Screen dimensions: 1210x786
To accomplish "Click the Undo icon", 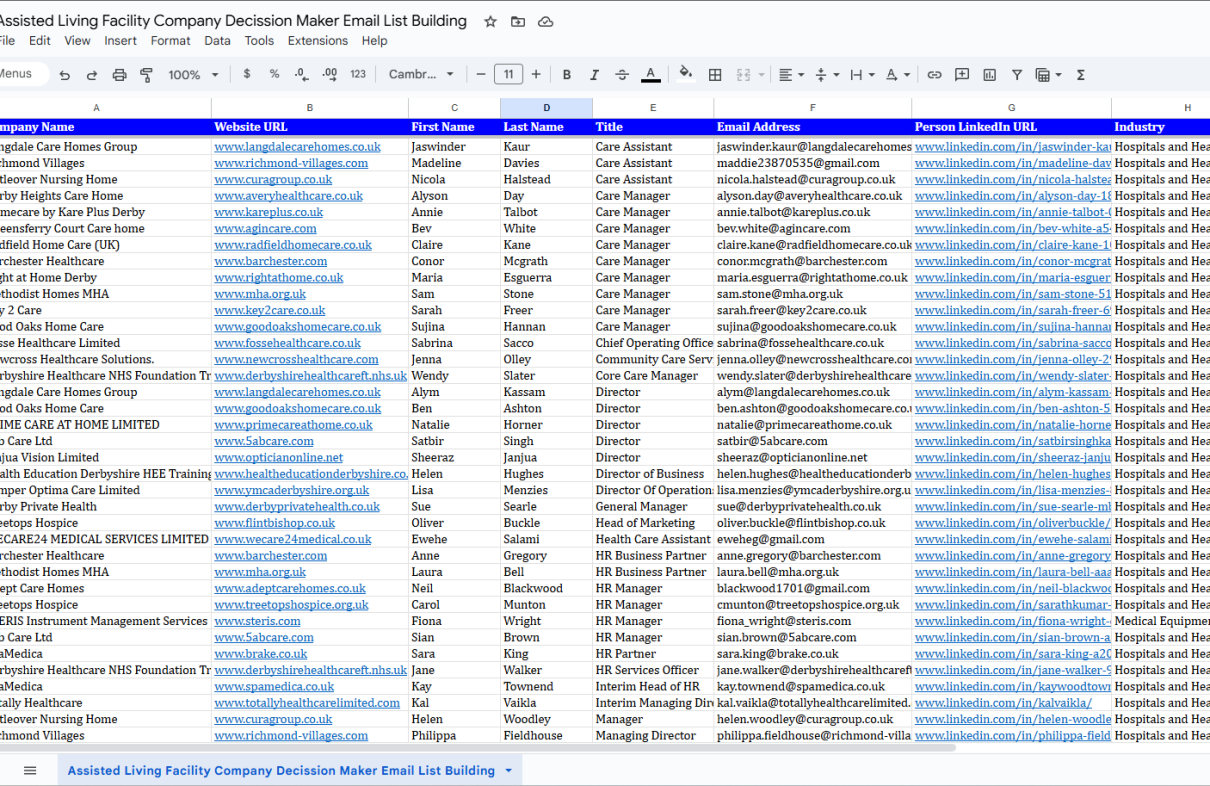I will pyautogui.click(x=65, y=75).
